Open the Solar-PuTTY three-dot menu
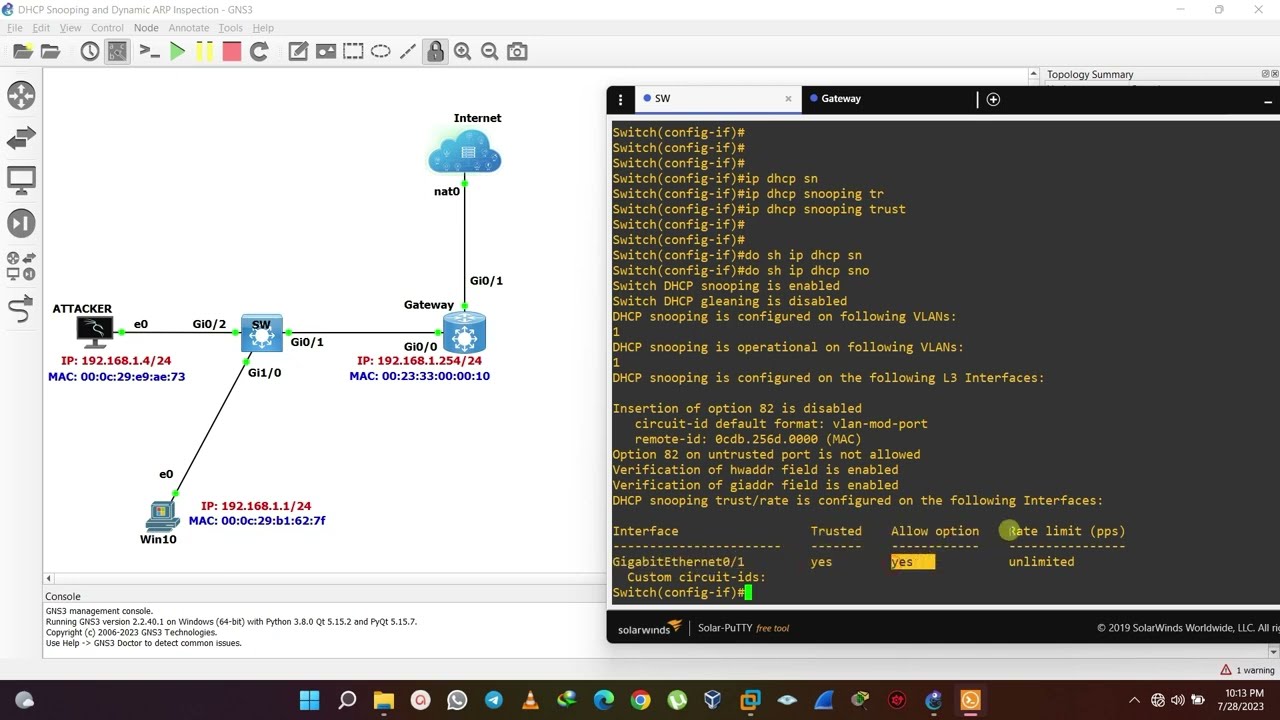 tap(620, 99)
